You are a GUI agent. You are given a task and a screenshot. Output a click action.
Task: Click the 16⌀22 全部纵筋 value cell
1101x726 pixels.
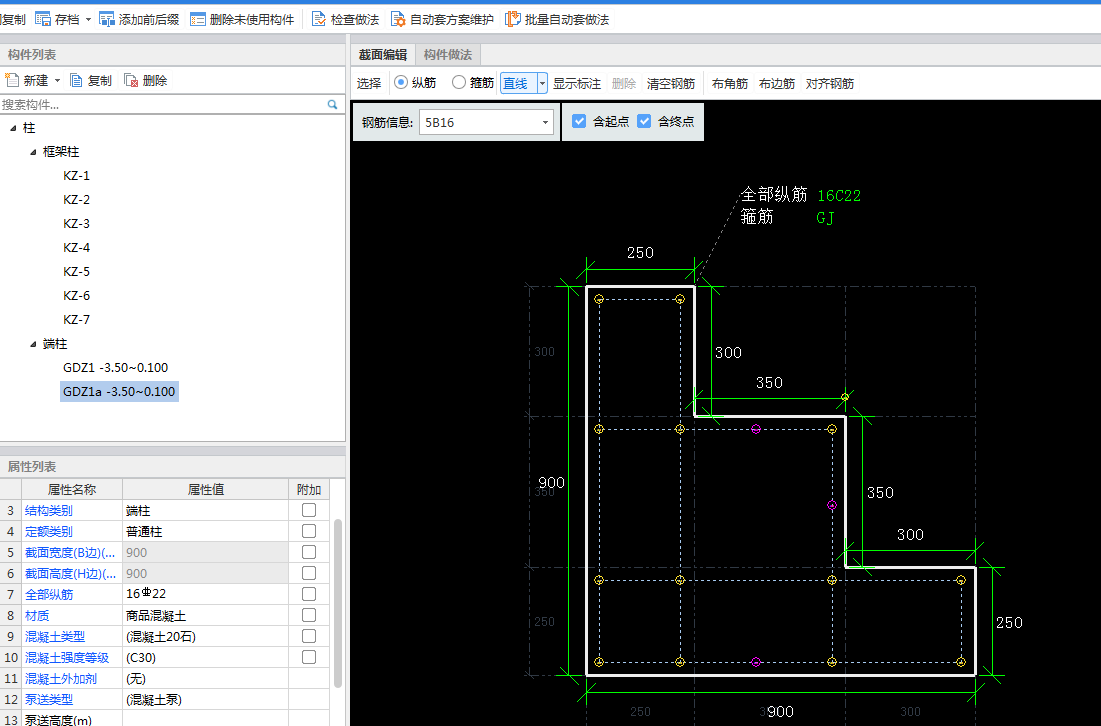pyautogui.click(x=205, y=594)
